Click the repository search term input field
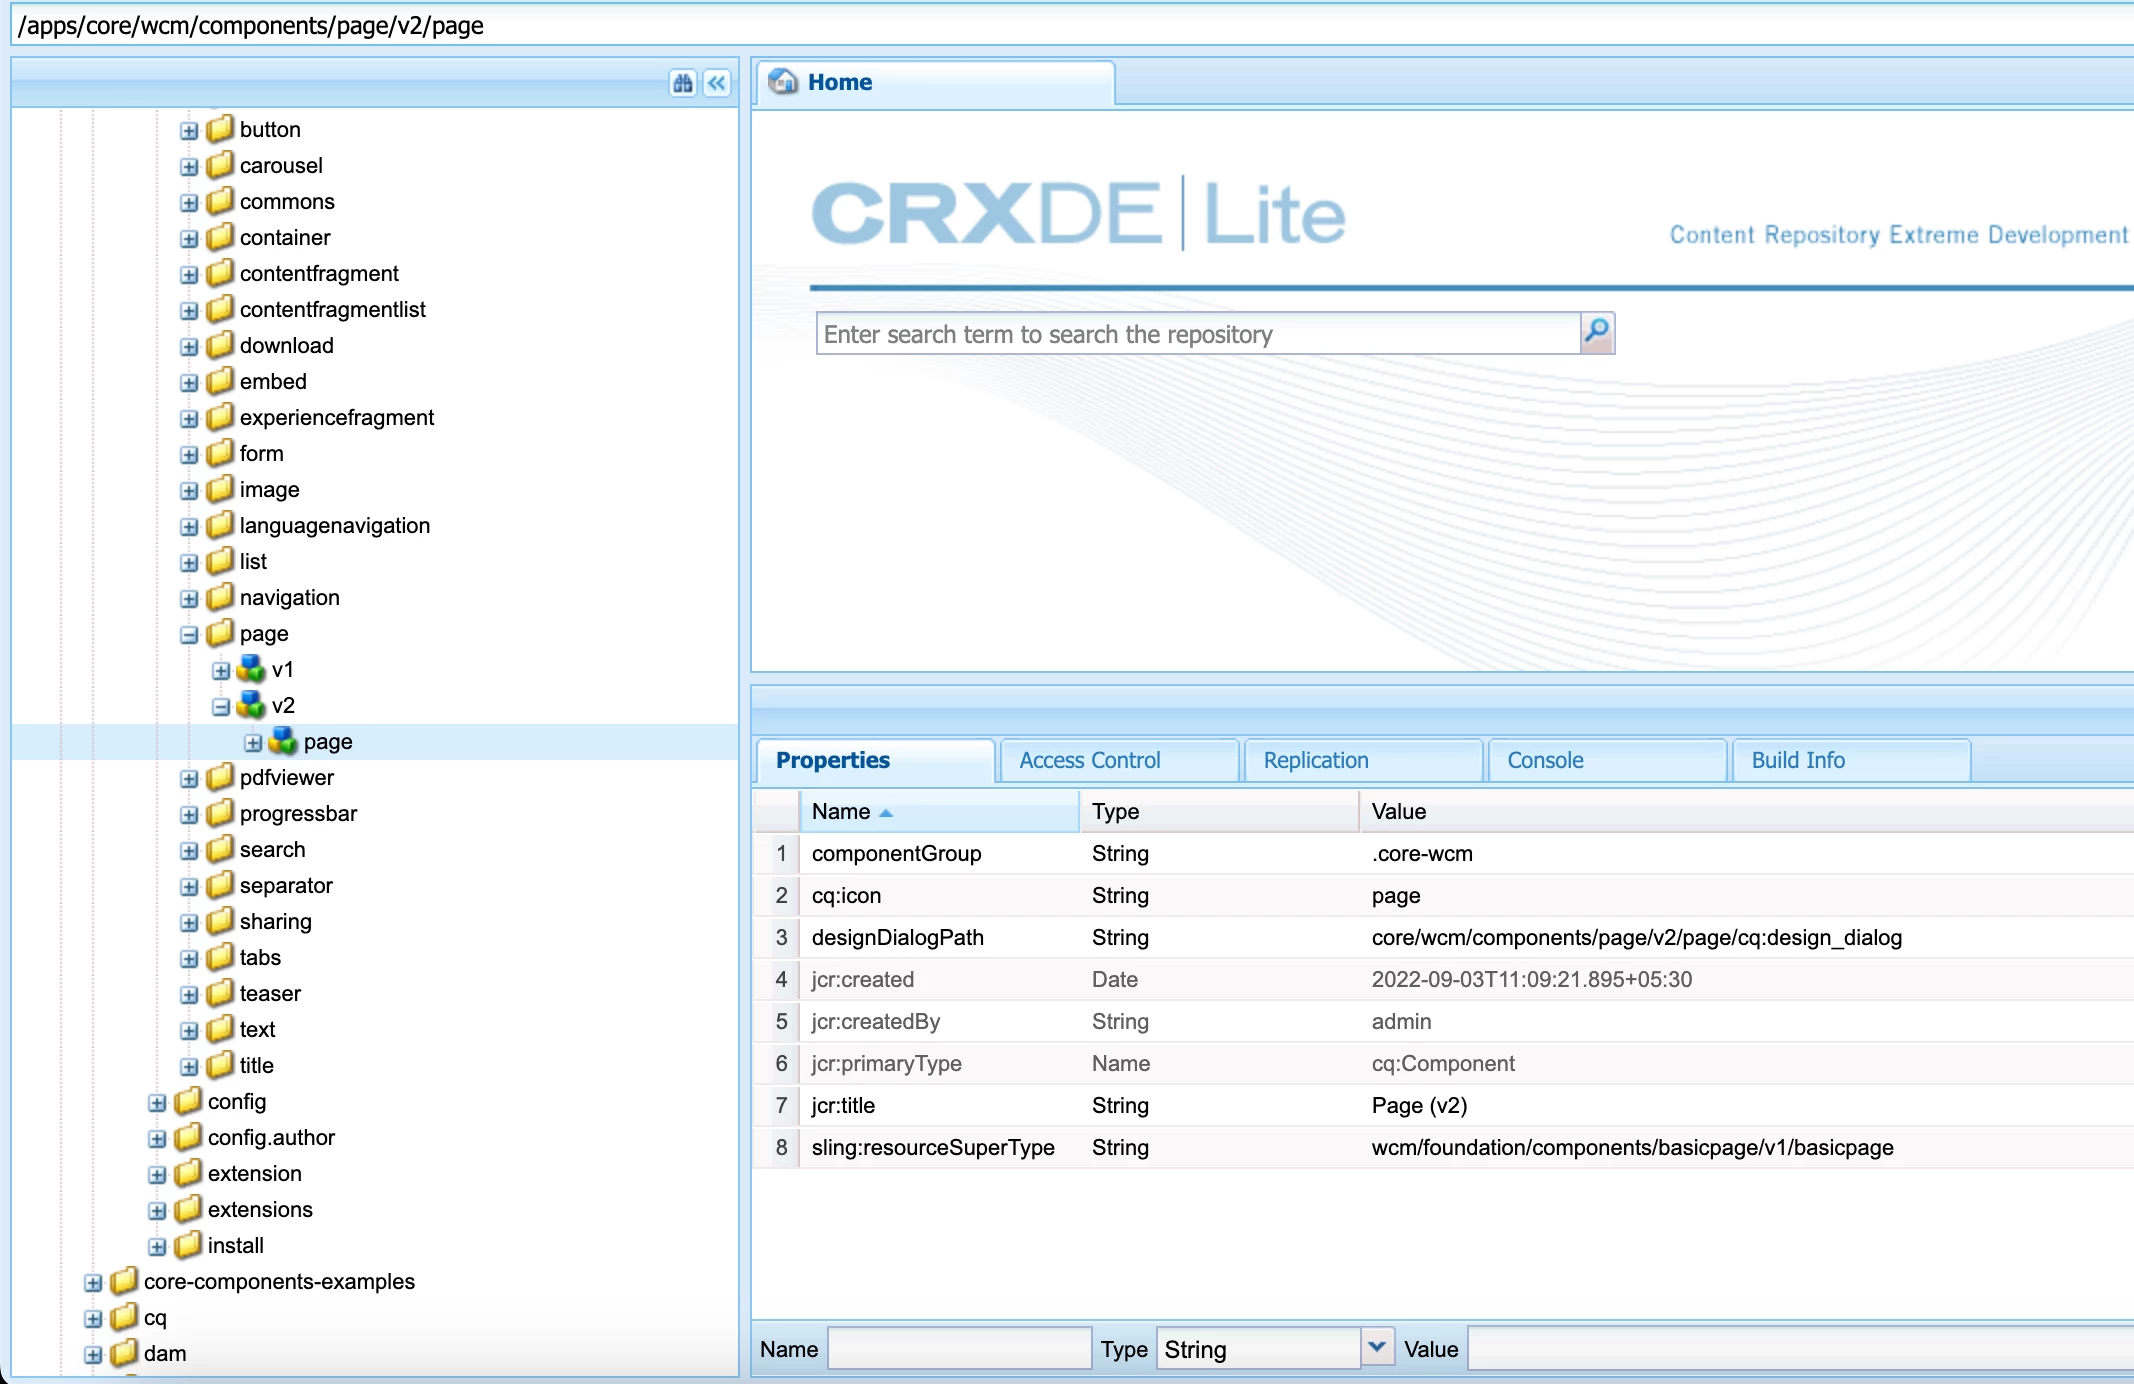Viewport: 2134px width, 1384px height. [1197, 334]
